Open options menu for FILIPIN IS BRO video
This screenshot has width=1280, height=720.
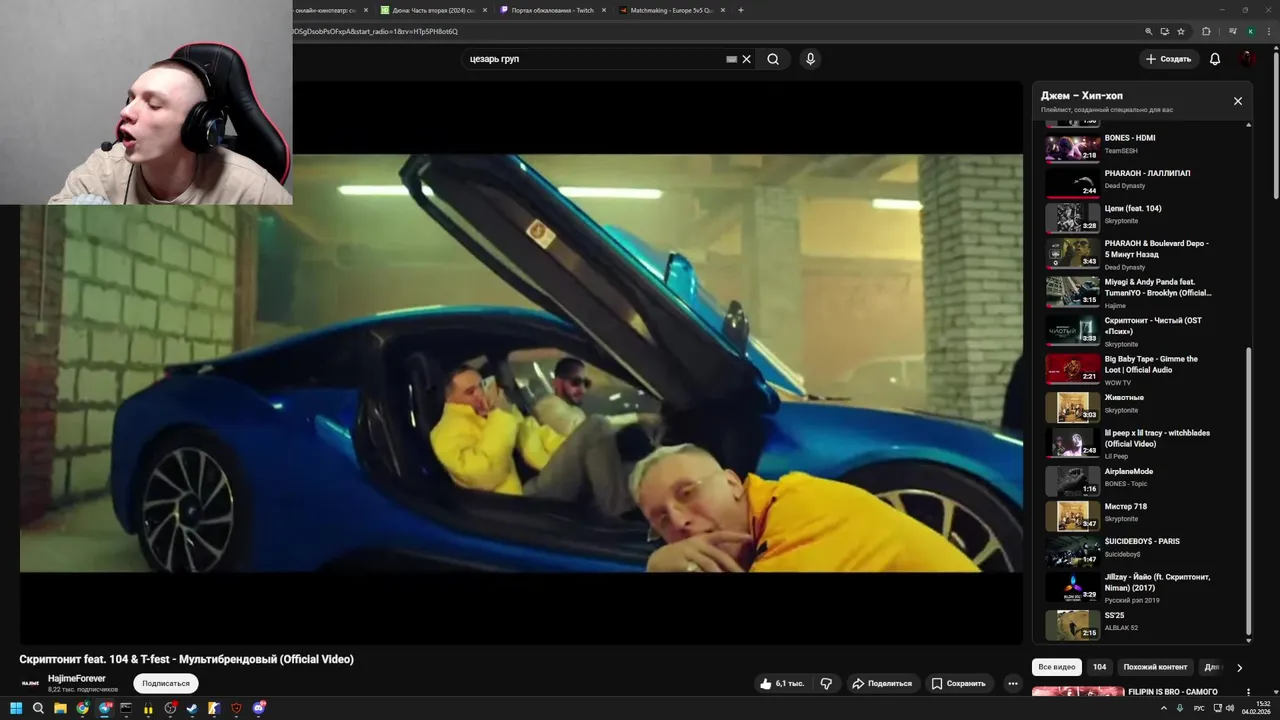click(x=1248, y=692)
